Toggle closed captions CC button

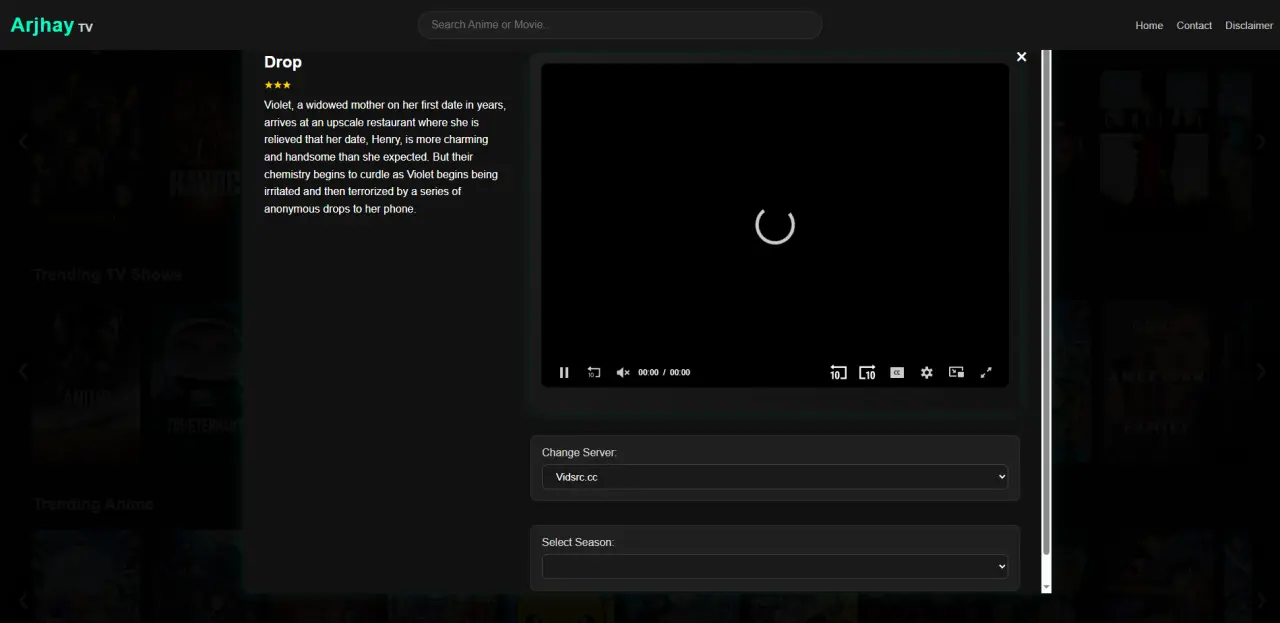coord(897,372)
